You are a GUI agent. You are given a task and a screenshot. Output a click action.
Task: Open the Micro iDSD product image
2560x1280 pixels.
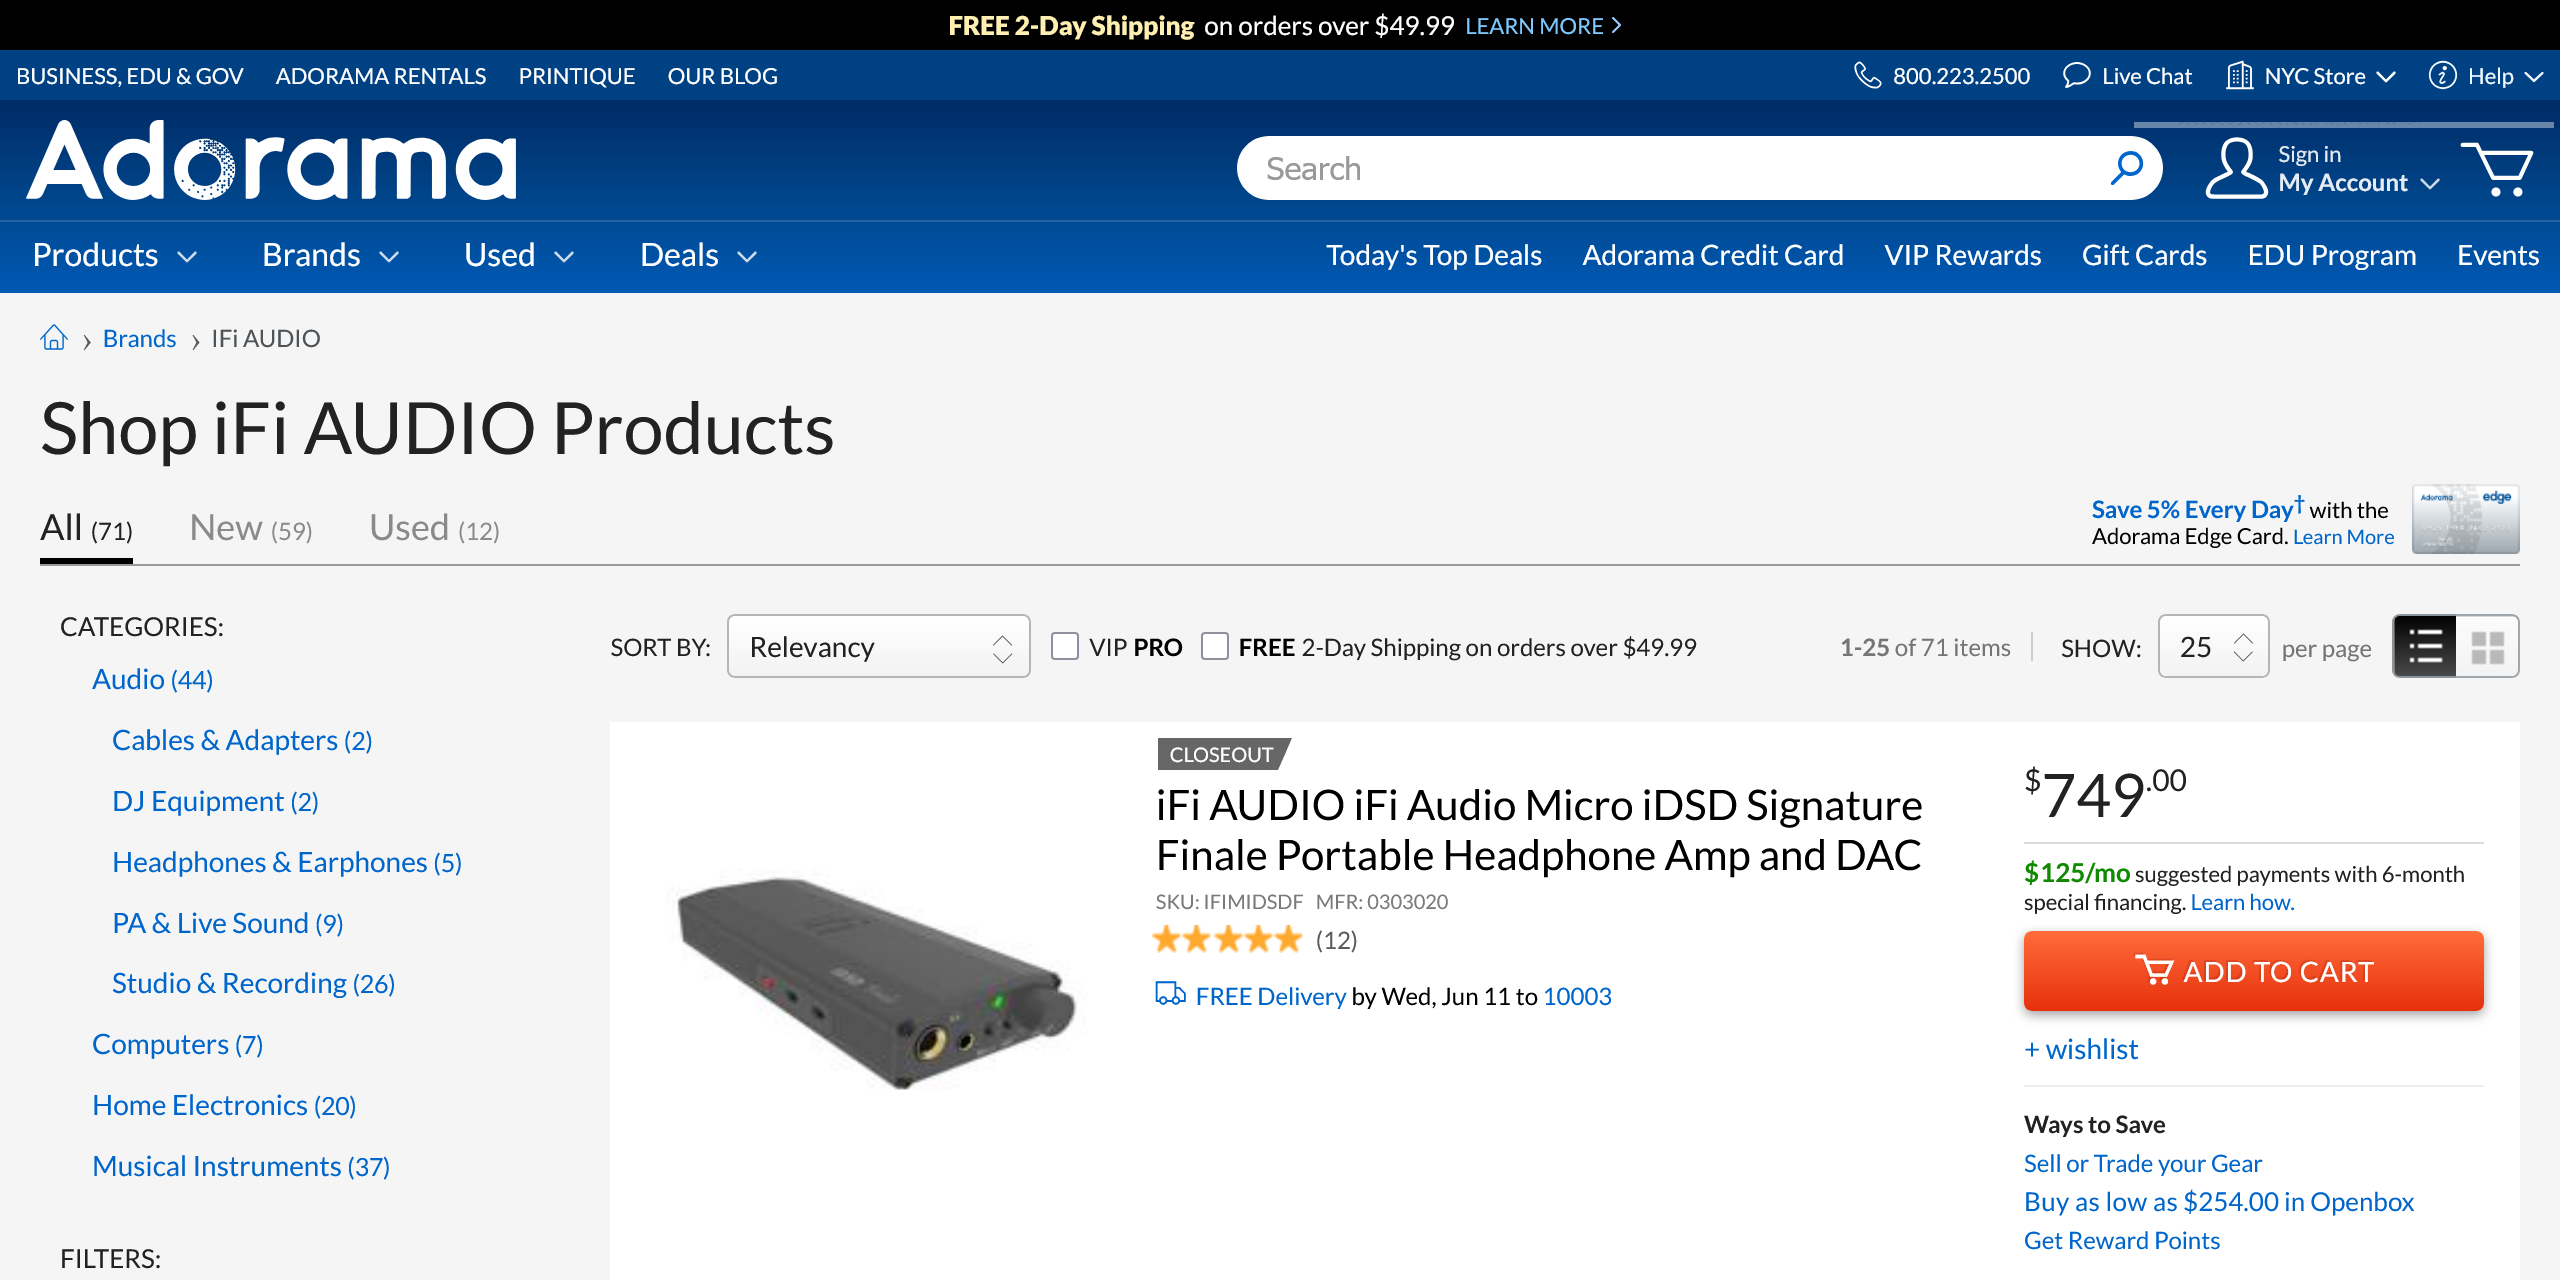coord(876,984)
